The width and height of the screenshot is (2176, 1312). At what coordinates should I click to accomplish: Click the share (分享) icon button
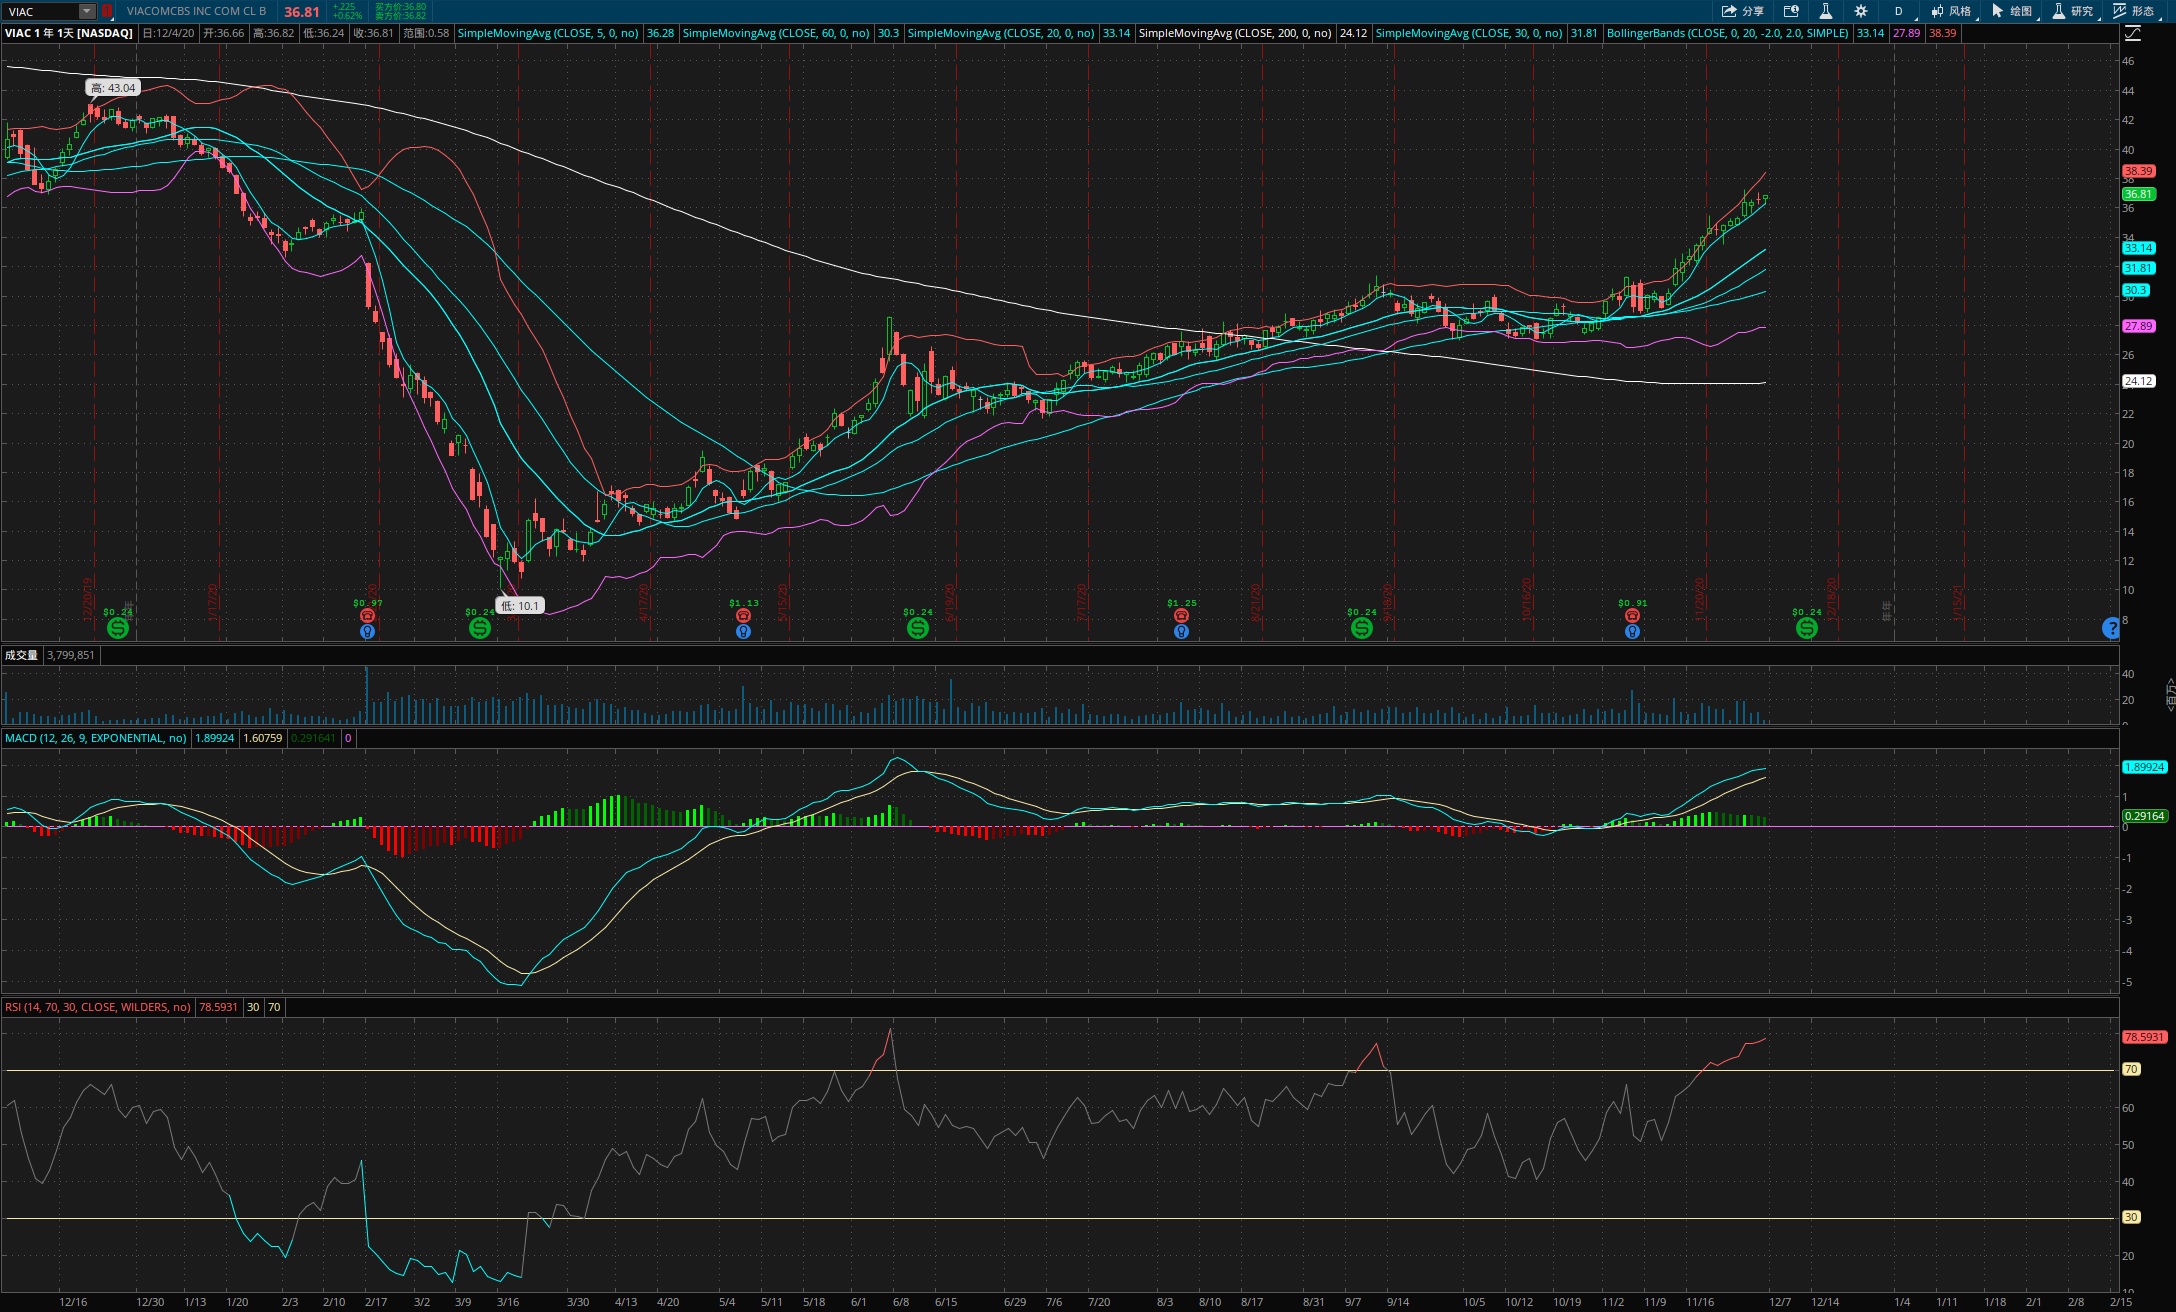point(1741,11)
